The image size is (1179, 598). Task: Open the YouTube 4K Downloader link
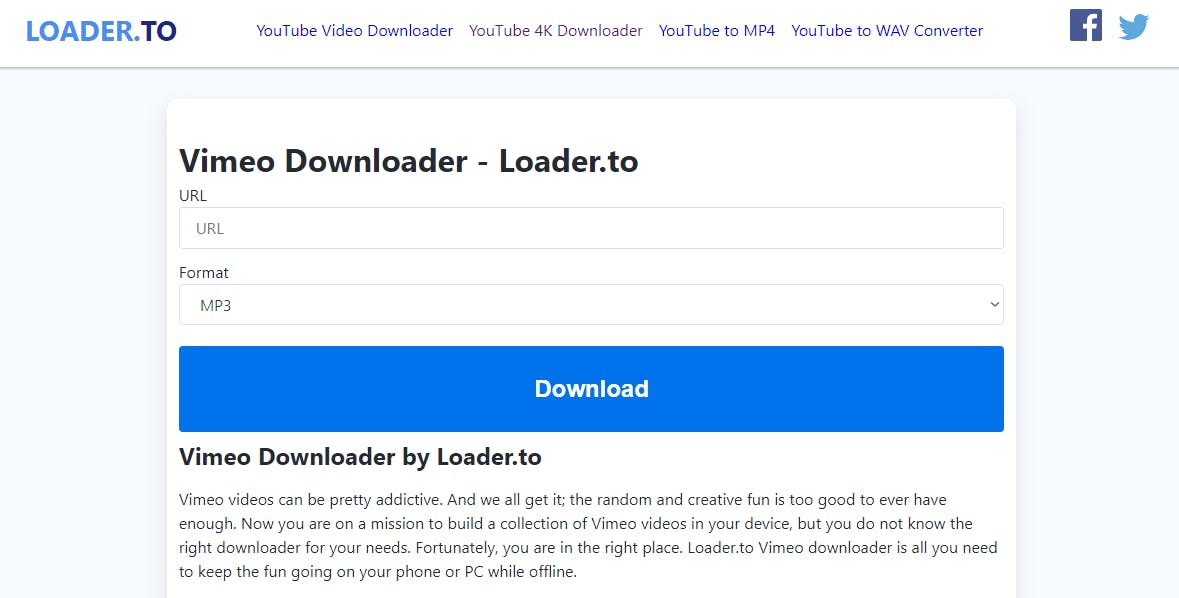click(556, 31)
